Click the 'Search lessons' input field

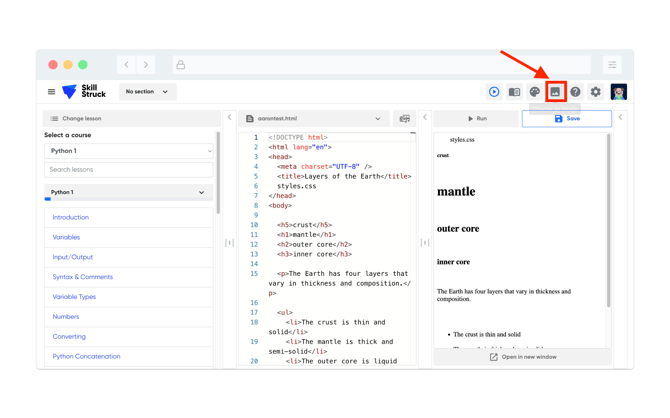pos(129,170)
